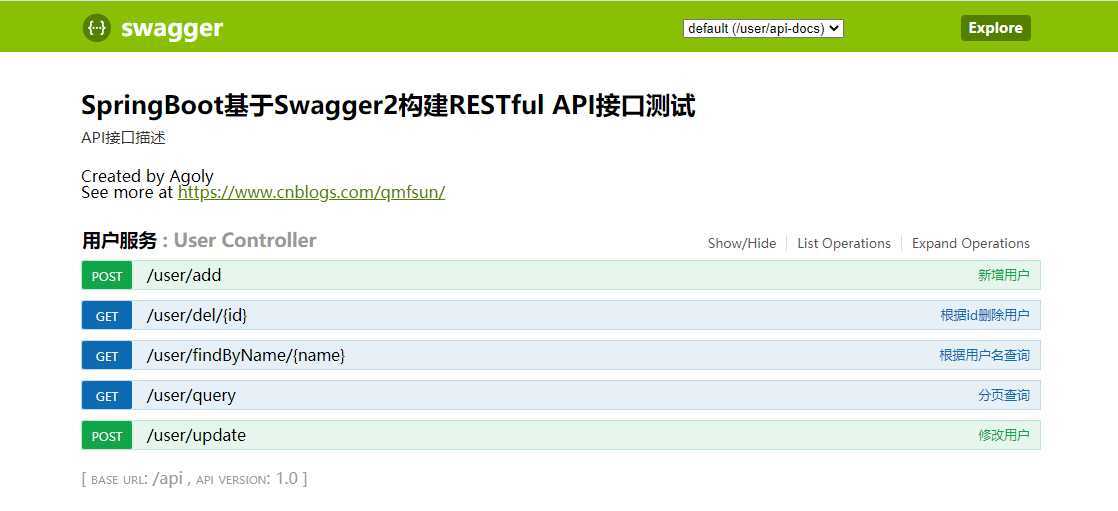
Task: Click the User Controller section heading
Action: 245,240
